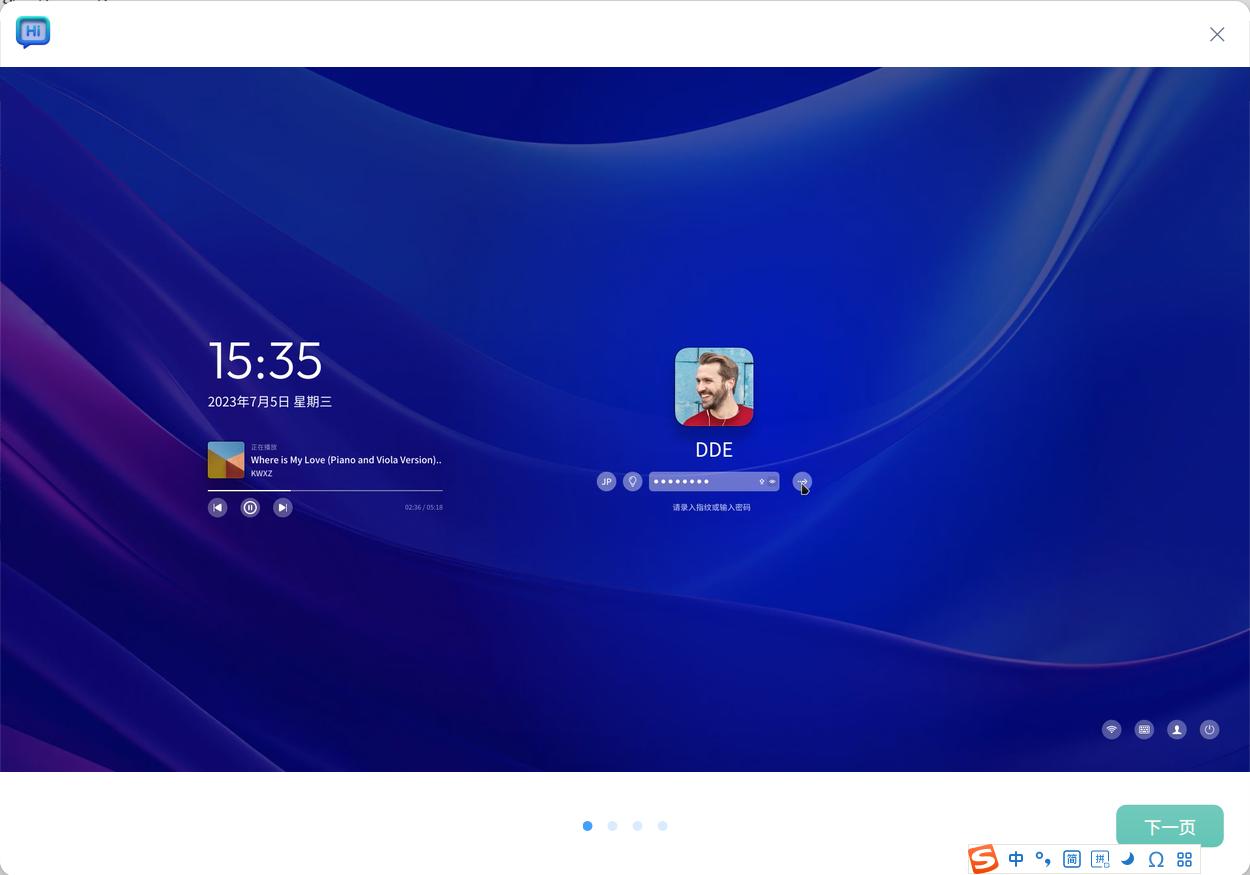Screen dimensions: 1250x875
Task: Toggle password visibility eye icon
Action: 772,482
